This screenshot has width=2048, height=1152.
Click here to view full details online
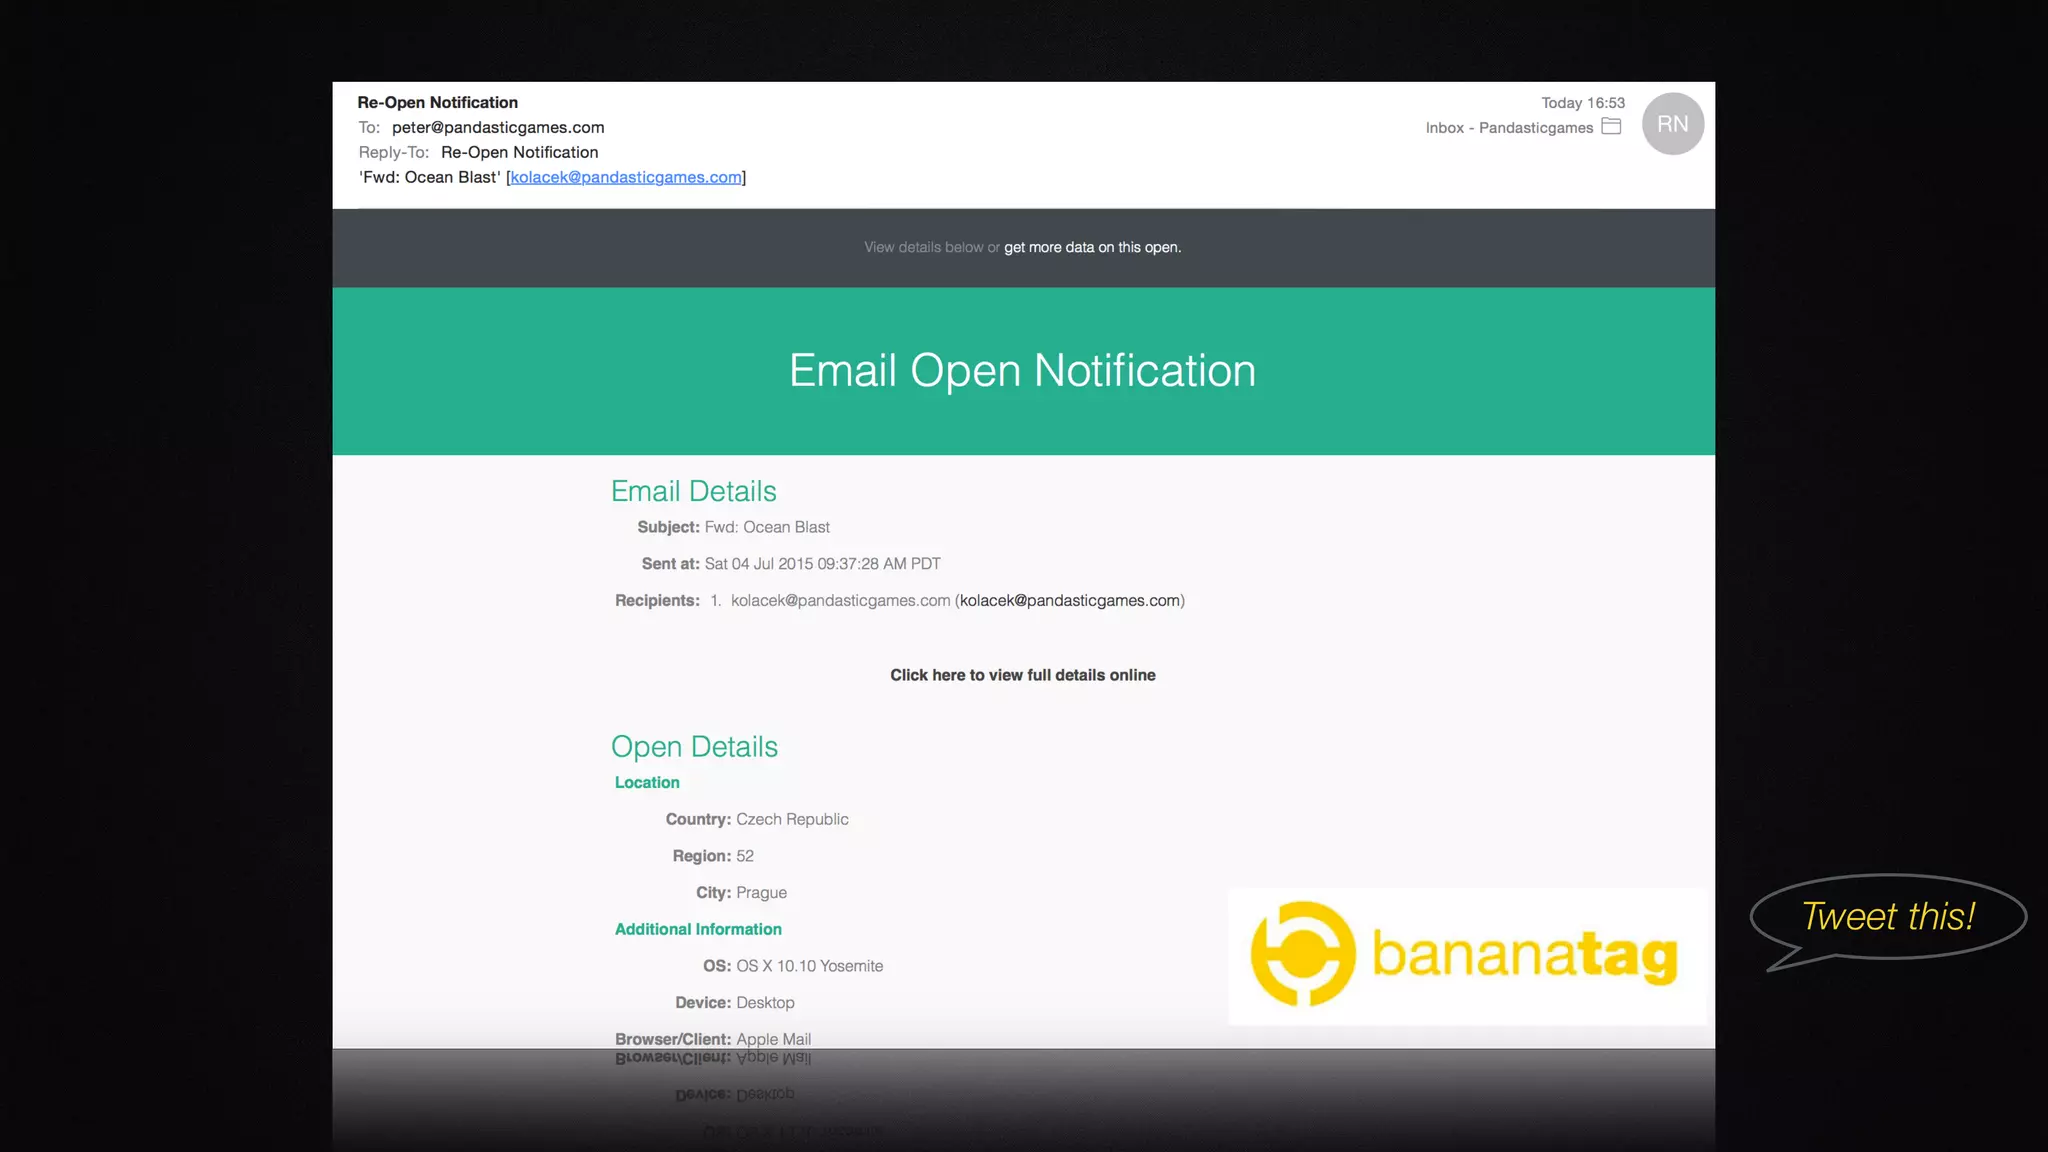[1022, 675]
